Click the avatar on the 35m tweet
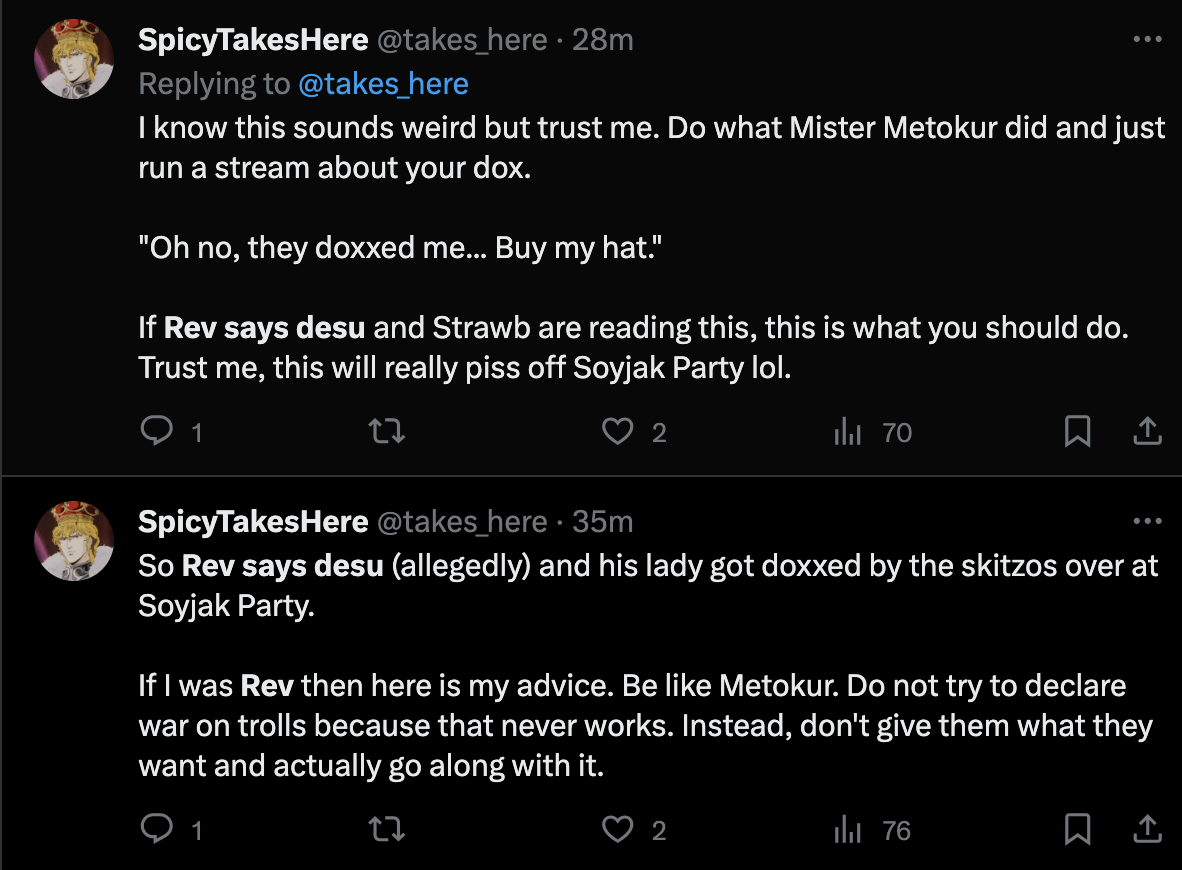The height and width of the screenshot is (870, 1182). coord(75,540)
